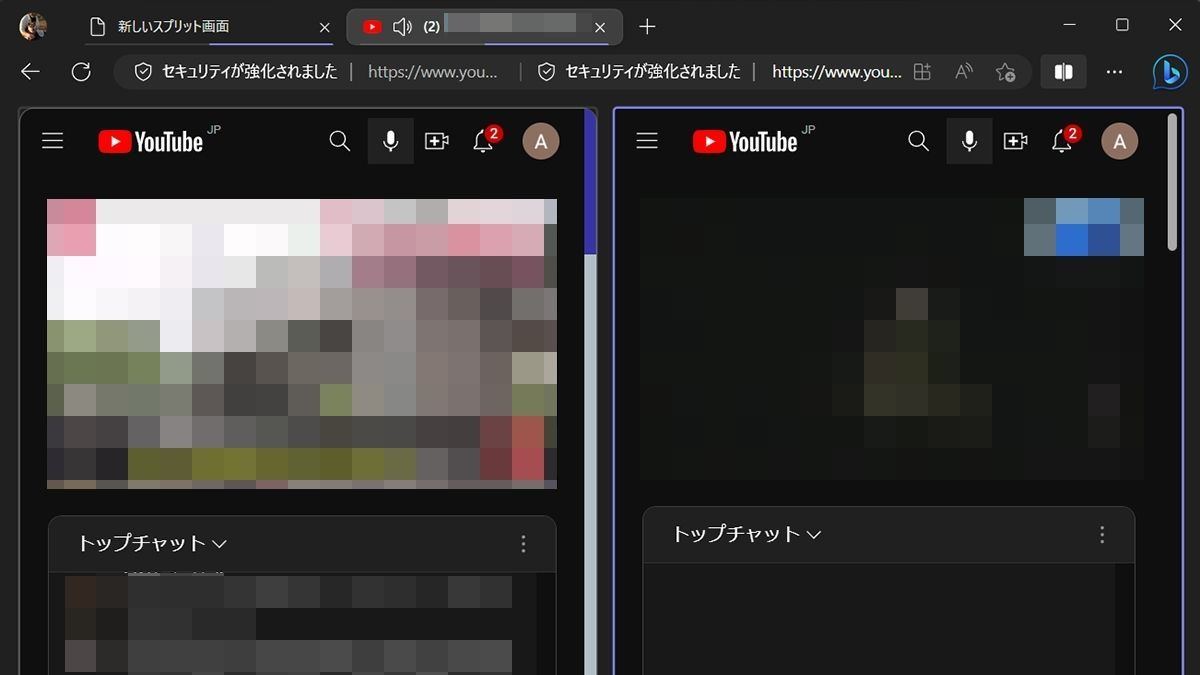Image resolution: width=1200 pixels, height=675 pixels.
Task: Click the right pane vertical scrollbar
Action: (x=1172, y=182)
